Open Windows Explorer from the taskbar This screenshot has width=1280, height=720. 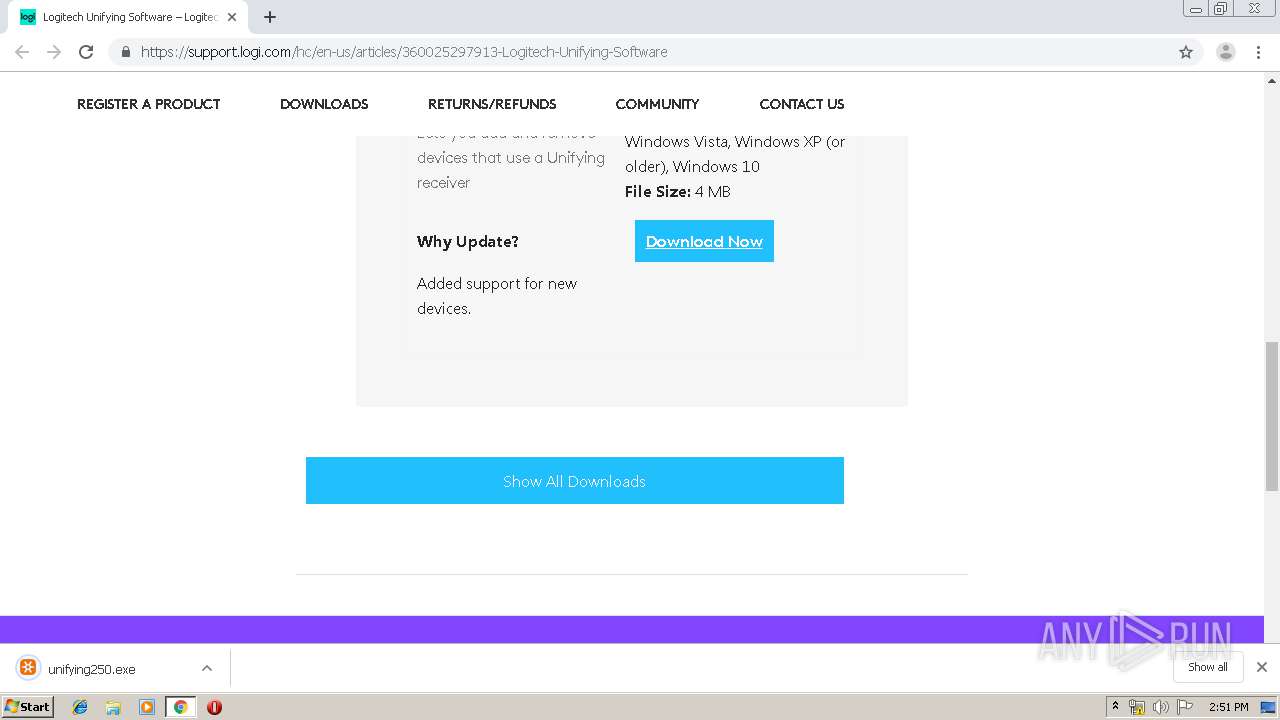click(113, 707)
